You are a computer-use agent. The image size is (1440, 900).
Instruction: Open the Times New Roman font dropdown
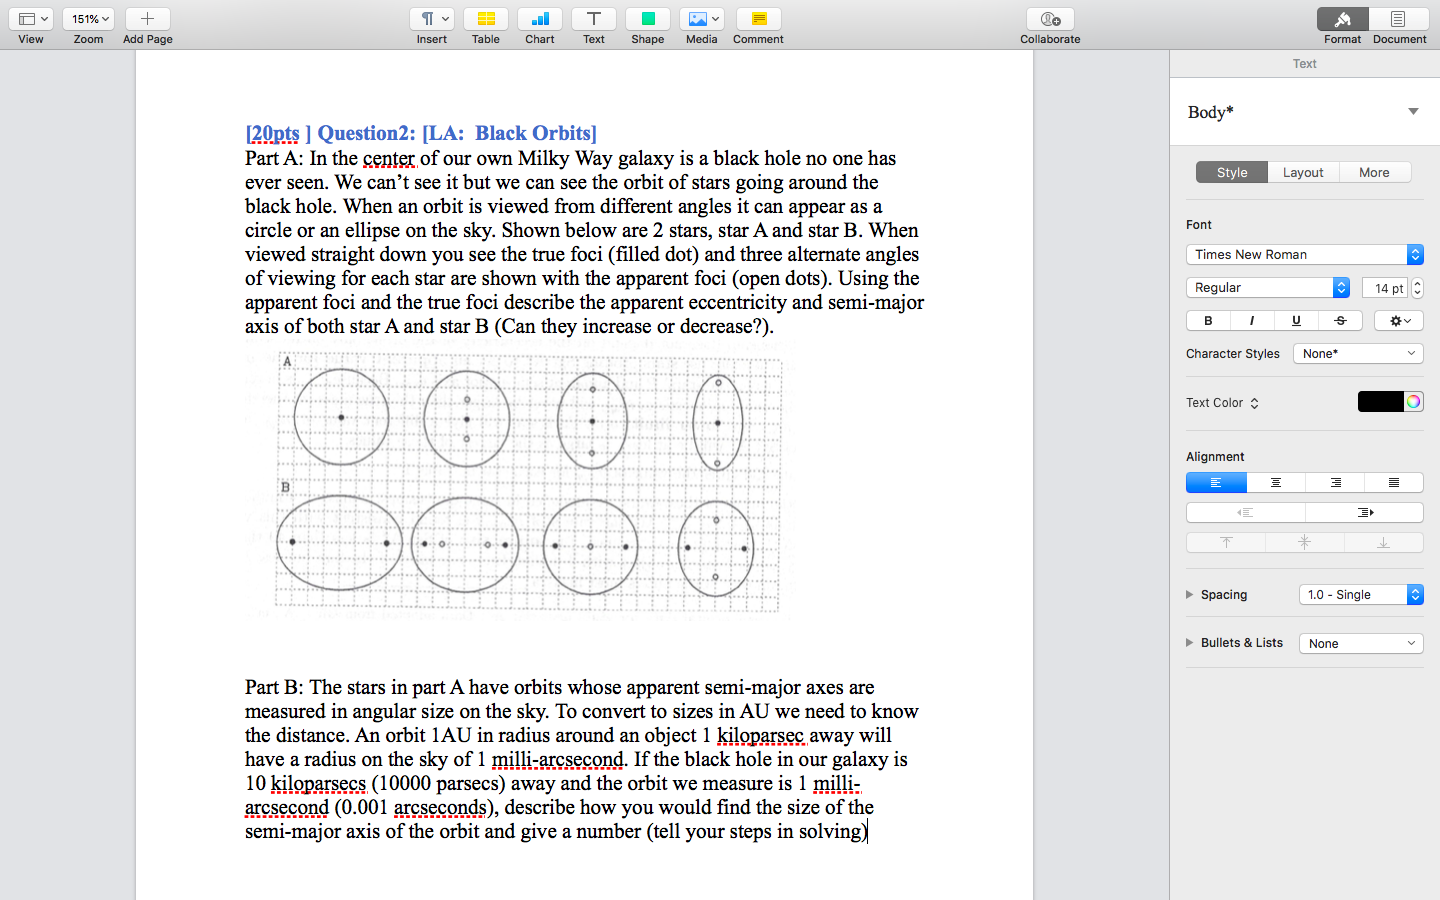(x=1304, y=255)
